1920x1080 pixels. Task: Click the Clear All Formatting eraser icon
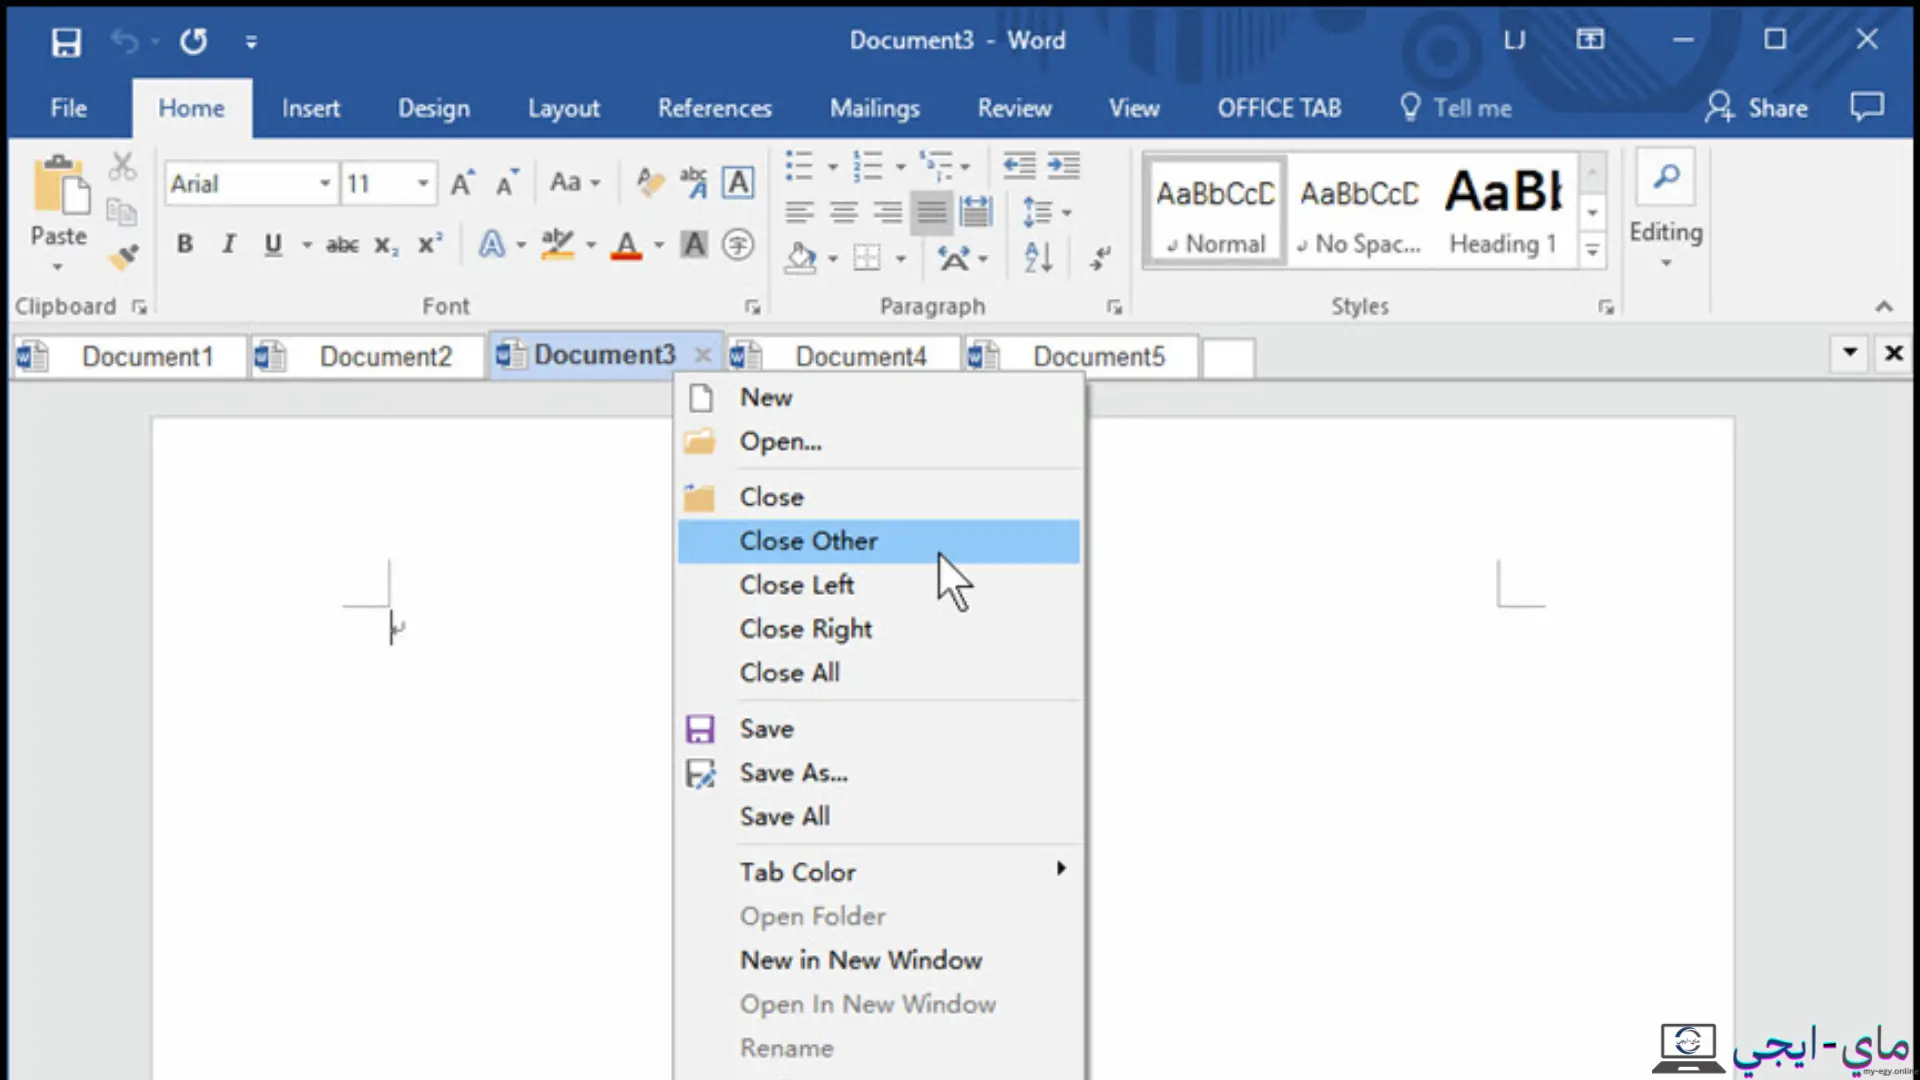pyautogui.click(x=649, y=182)
